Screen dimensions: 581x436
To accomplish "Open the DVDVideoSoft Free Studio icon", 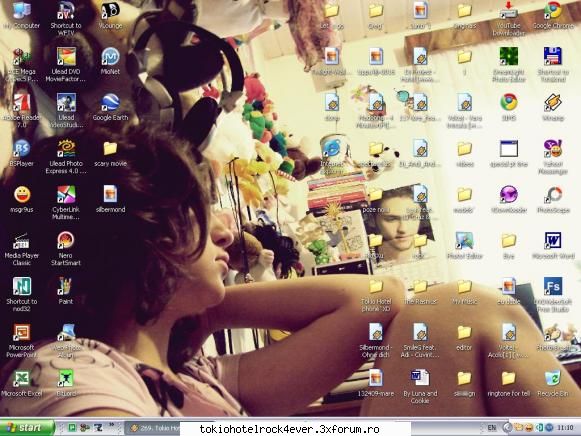I will [x=553, y=294].
